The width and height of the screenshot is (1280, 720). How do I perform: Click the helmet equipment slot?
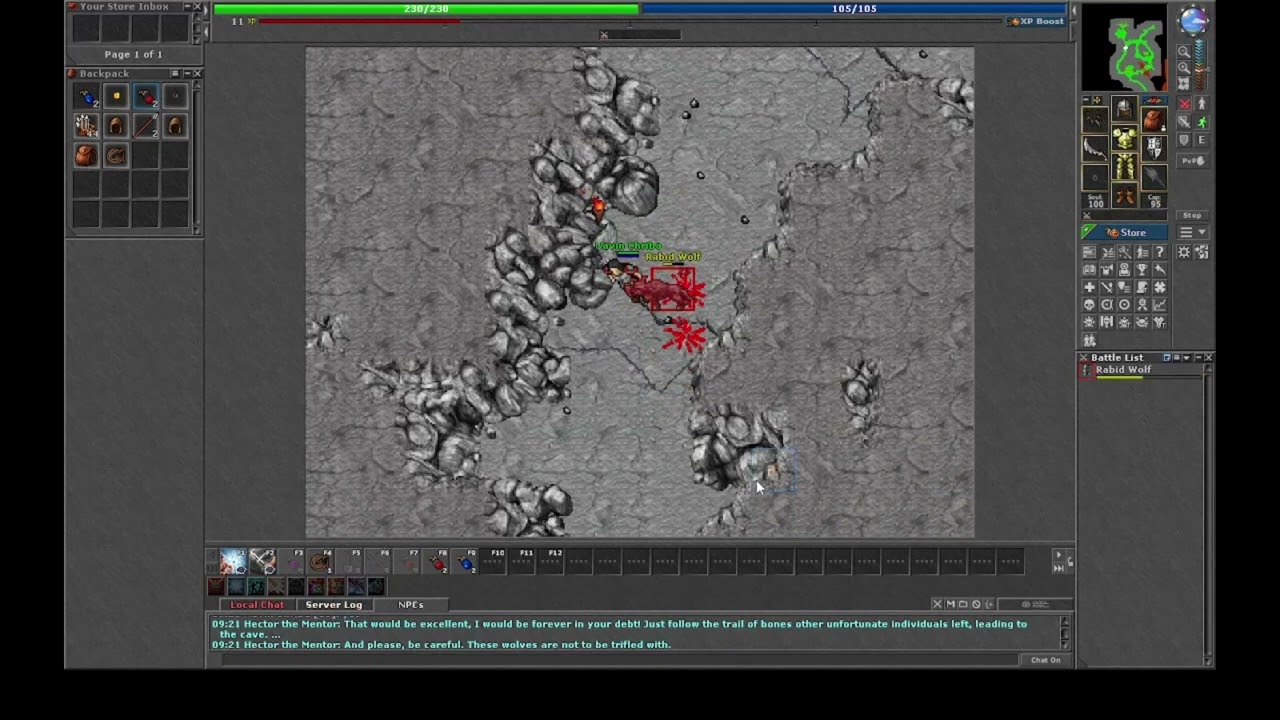point(1125,109)
